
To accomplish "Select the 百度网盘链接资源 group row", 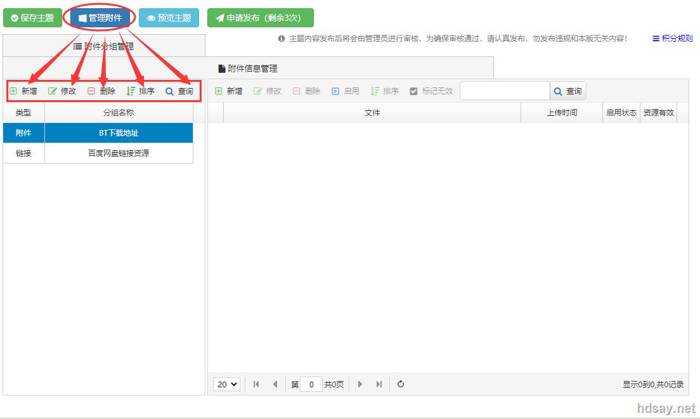I will pyautogui.click(x=98, y=153).
